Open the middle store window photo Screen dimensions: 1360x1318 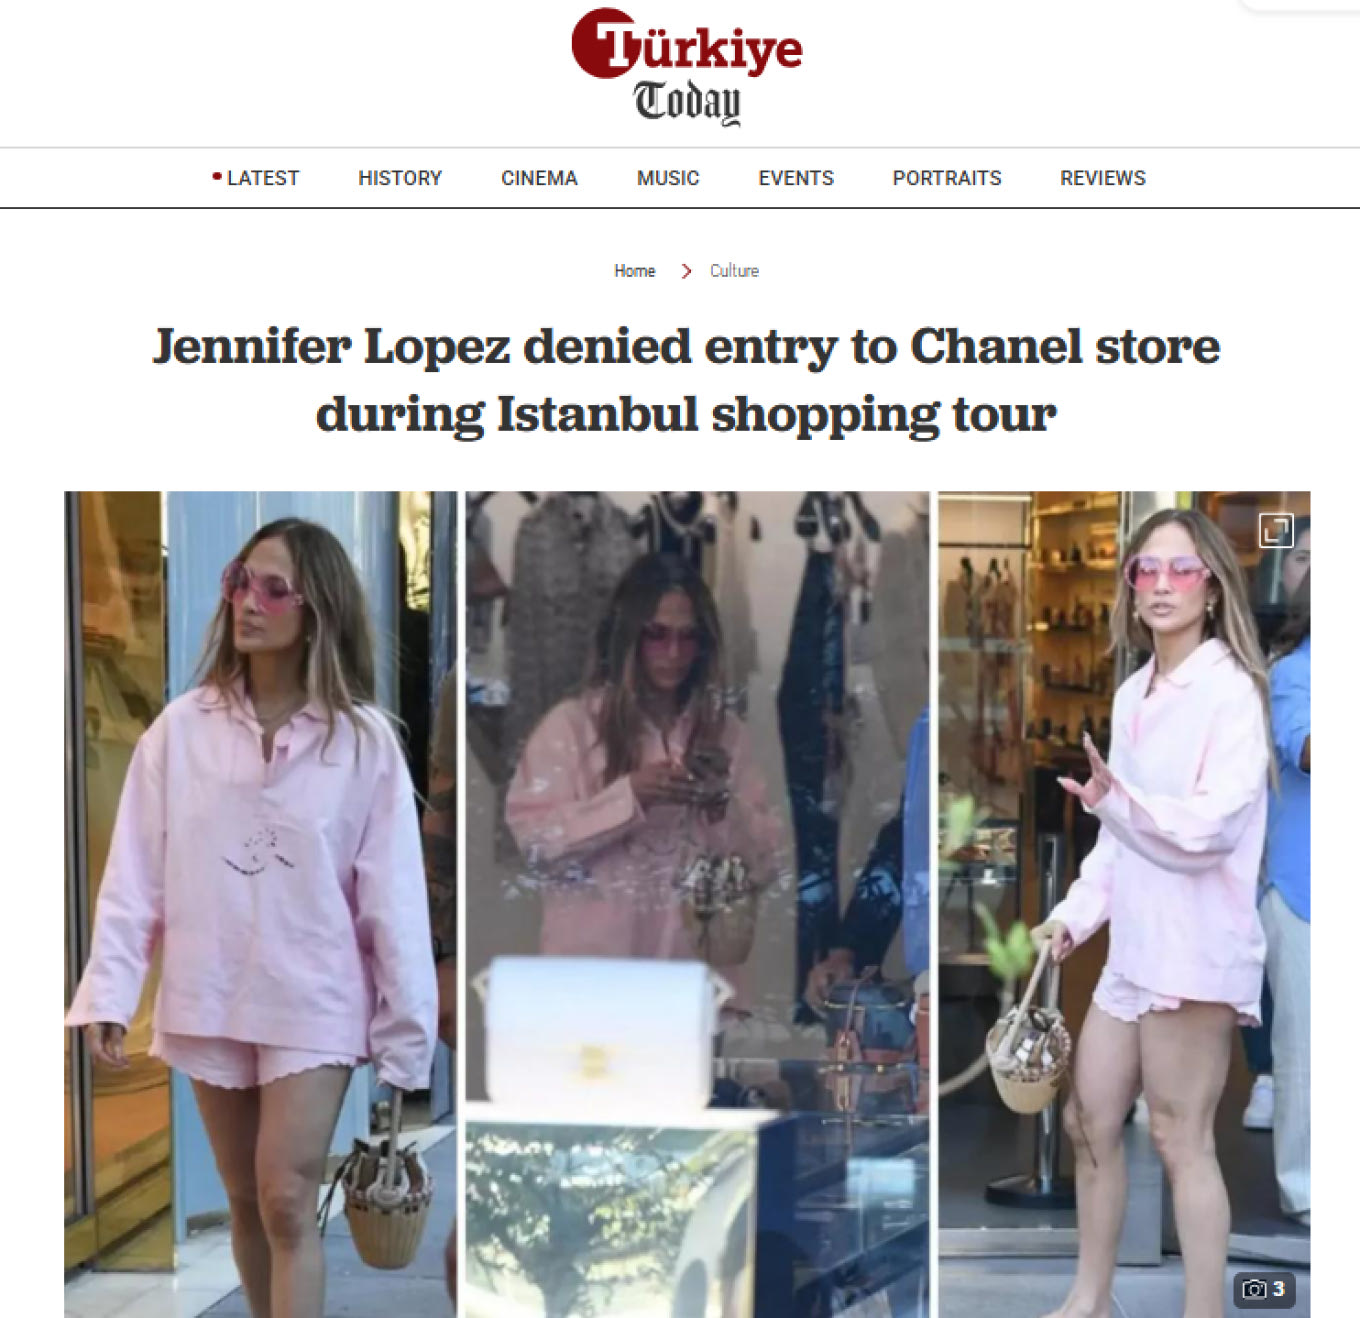coord(697,904)
